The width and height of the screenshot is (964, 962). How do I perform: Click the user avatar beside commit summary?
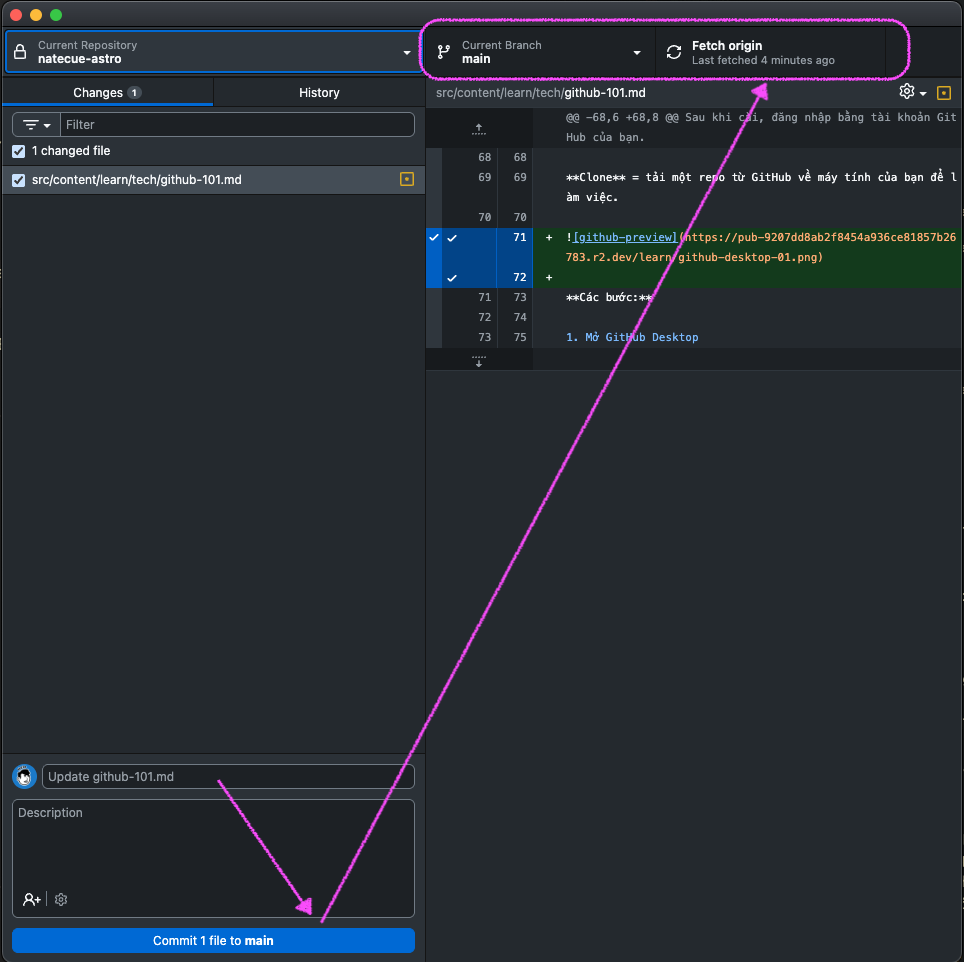[24, 777]
